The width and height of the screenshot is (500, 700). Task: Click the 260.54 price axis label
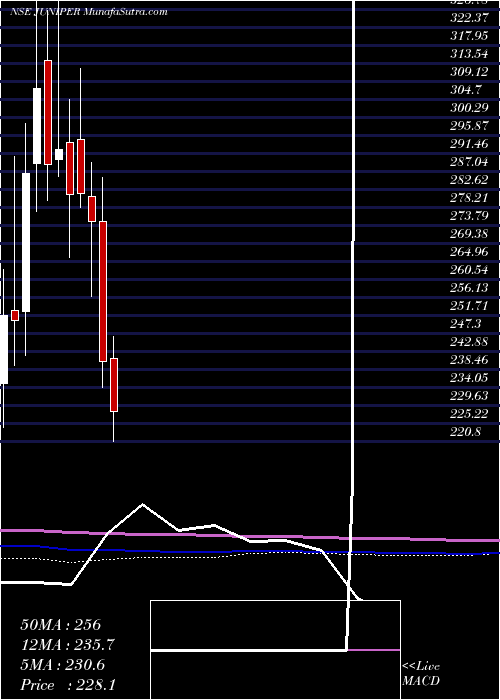click(469, 270)
